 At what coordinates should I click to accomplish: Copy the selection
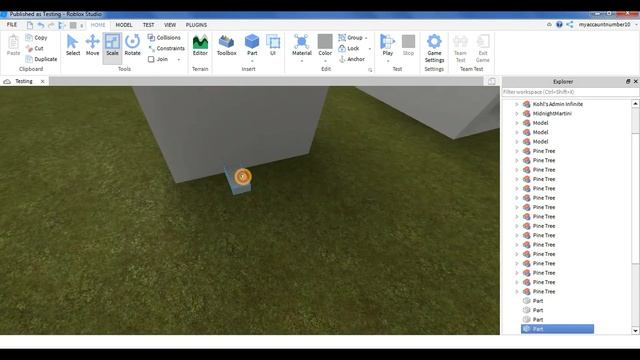[x=36, y=38]
